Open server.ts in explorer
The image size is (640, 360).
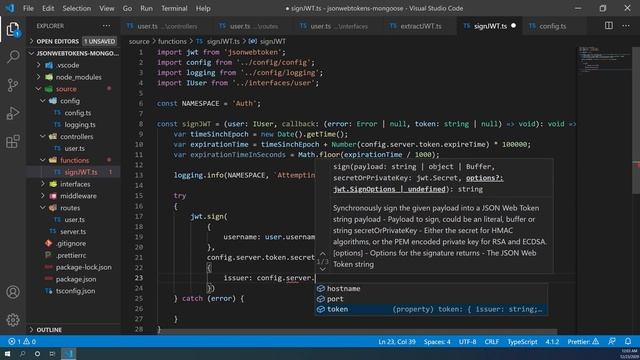(73, 231)
